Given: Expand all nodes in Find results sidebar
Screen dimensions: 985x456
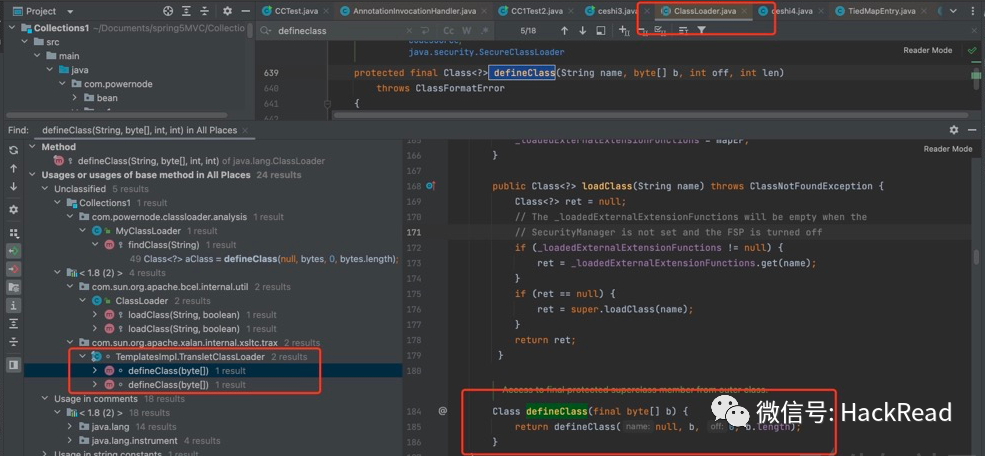Looking at the screenshot, I should pos(13,323).
